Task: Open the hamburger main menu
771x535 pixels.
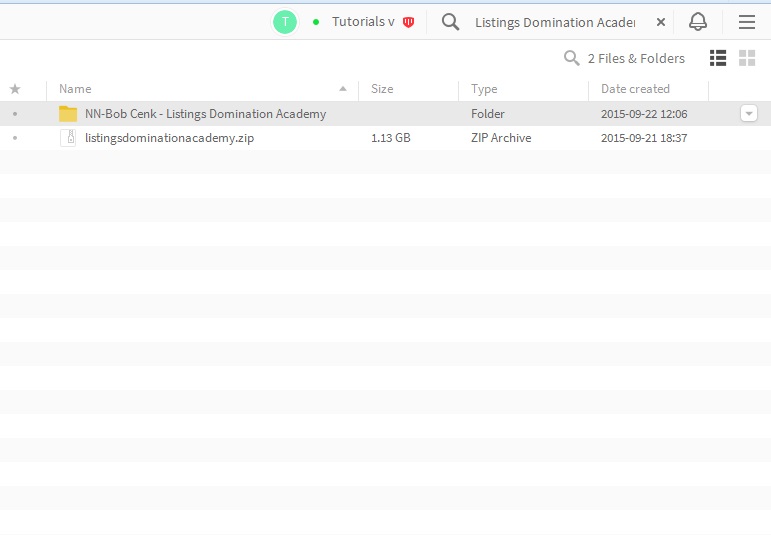Action: (746, 22)
